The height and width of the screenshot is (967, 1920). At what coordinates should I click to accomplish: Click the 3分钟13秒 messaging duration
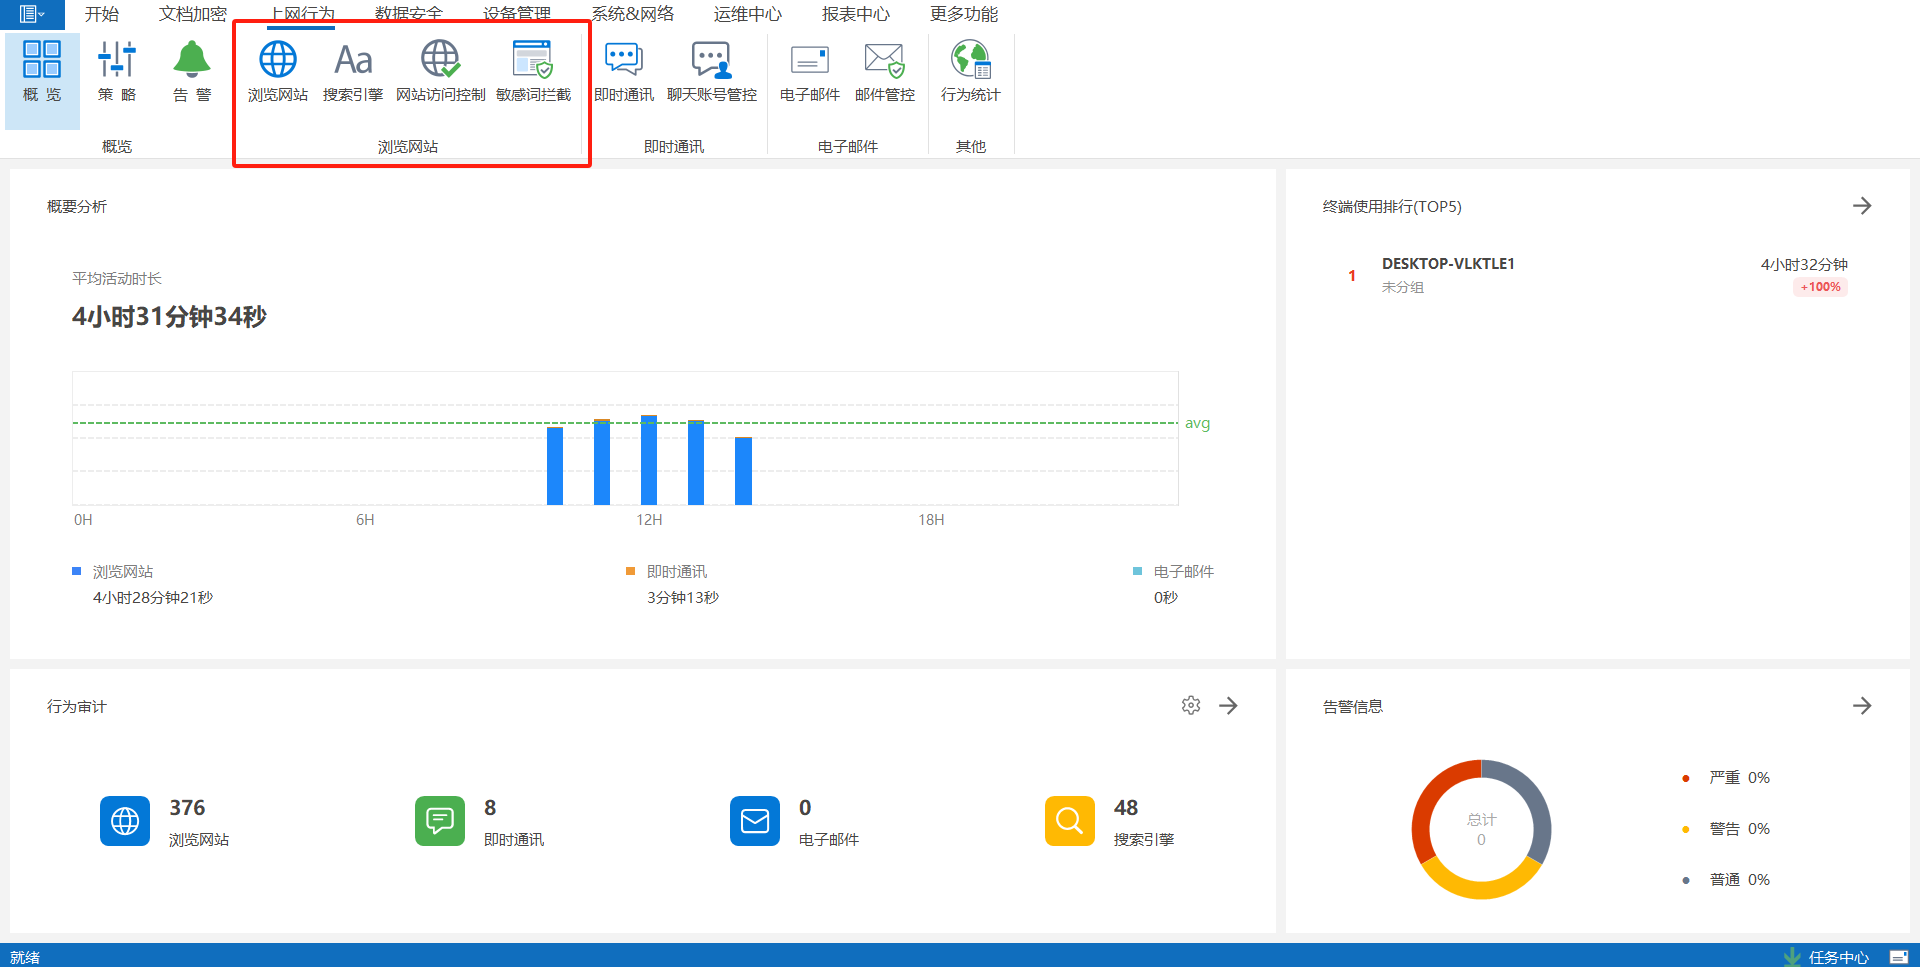point(683,598)
